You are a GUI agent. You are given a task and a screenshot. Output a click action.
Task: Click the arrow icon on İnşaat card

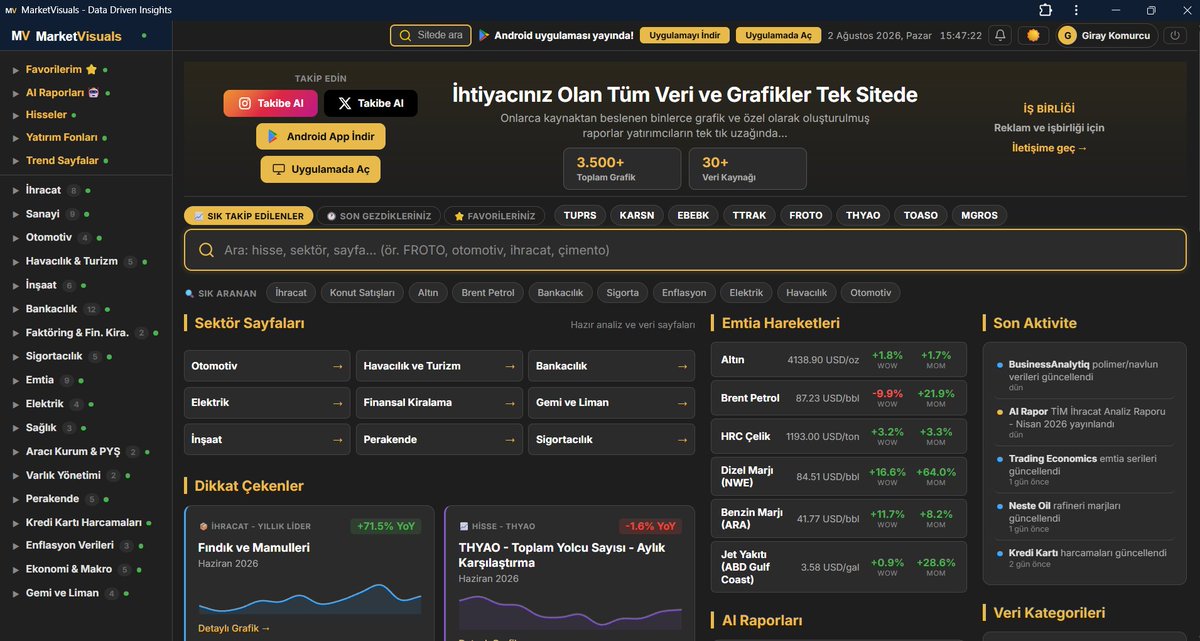338,439
